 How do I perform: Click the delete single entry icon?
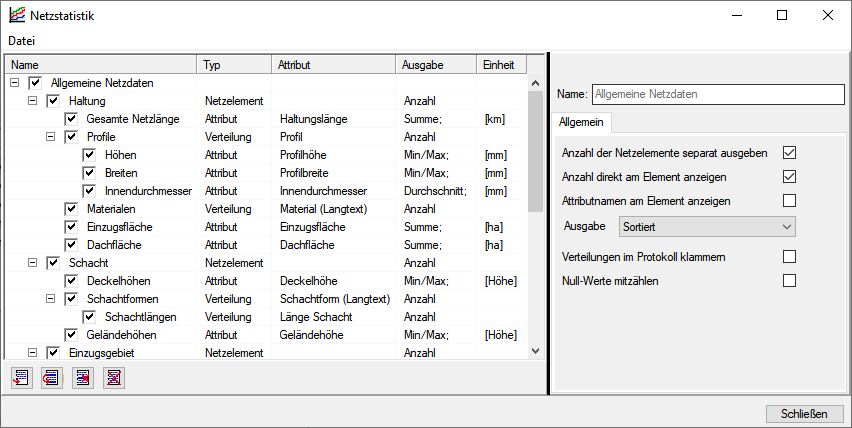click(x=84, y=377)
